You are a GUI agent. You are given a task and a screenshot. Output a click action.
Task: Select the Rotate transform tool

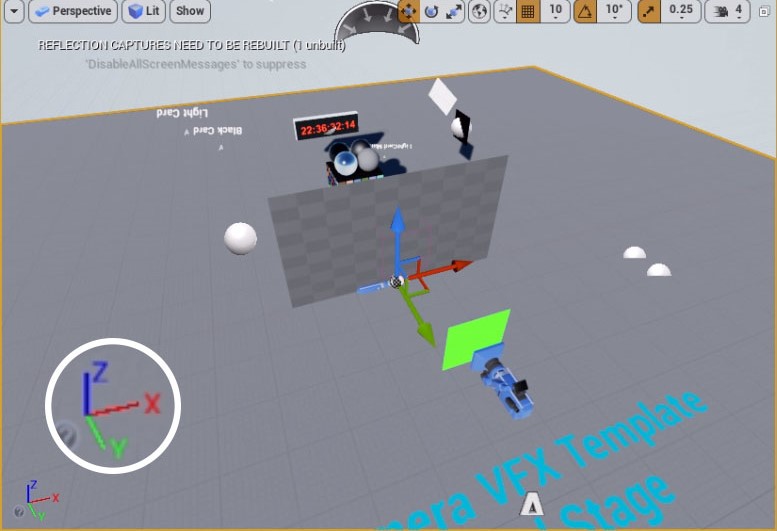[x=431, y=11]
